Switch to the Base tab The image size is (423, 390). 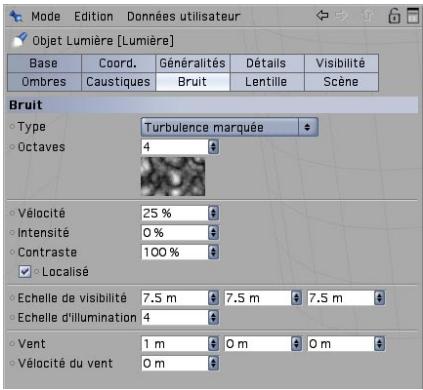pyautogui.click(x=44, y=63)
